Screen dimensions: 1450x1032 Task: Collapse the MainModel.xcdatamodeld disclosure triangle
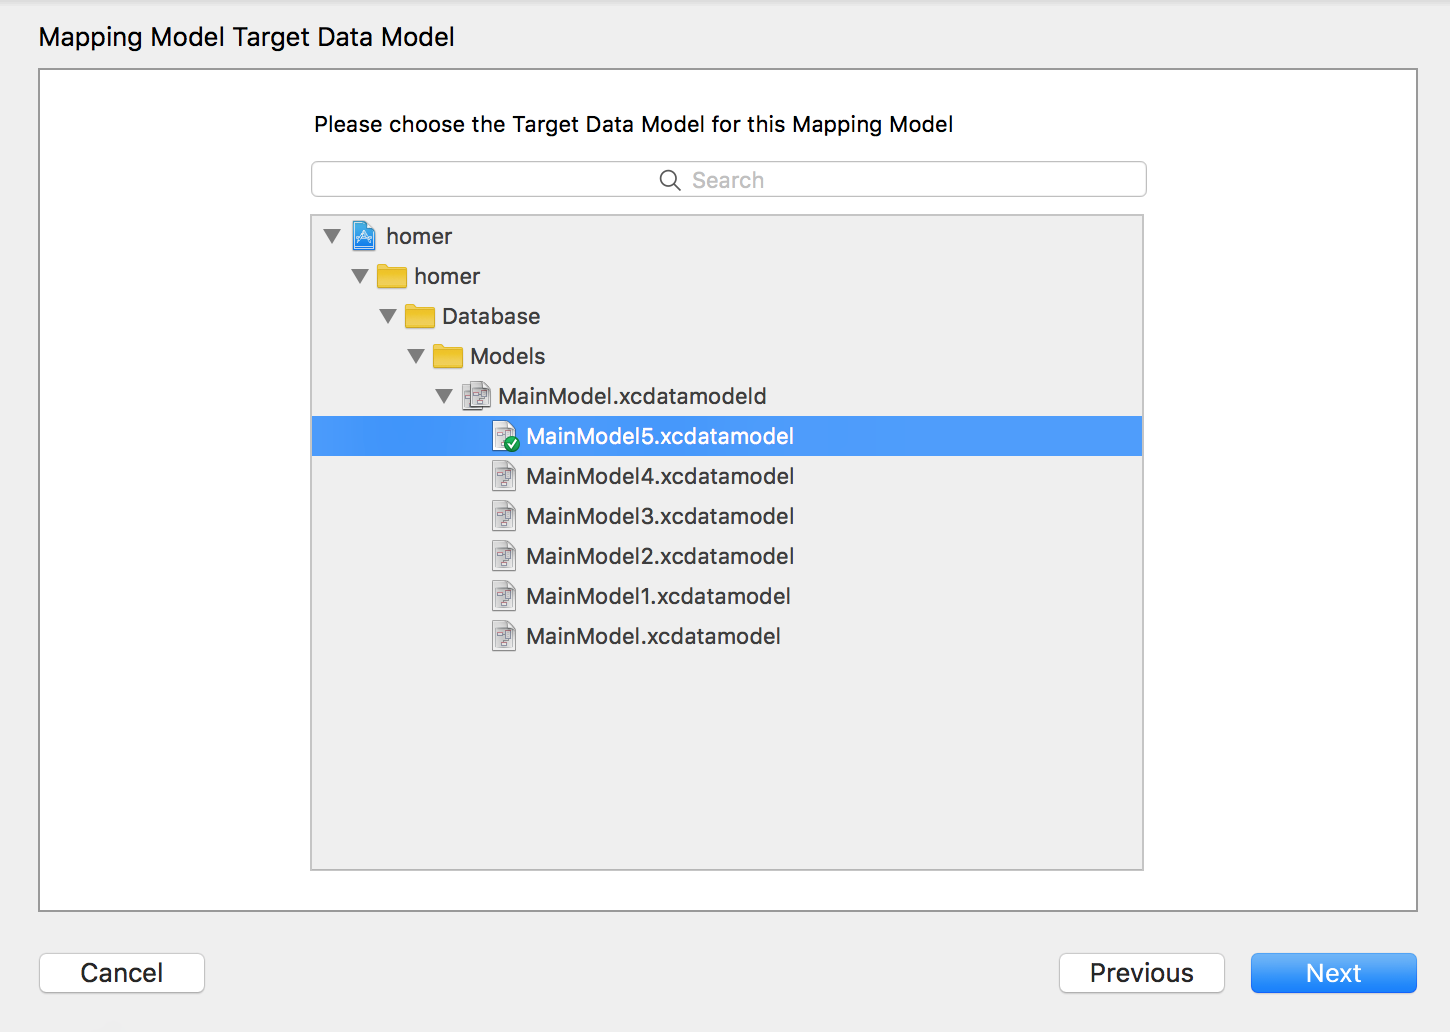445,397
